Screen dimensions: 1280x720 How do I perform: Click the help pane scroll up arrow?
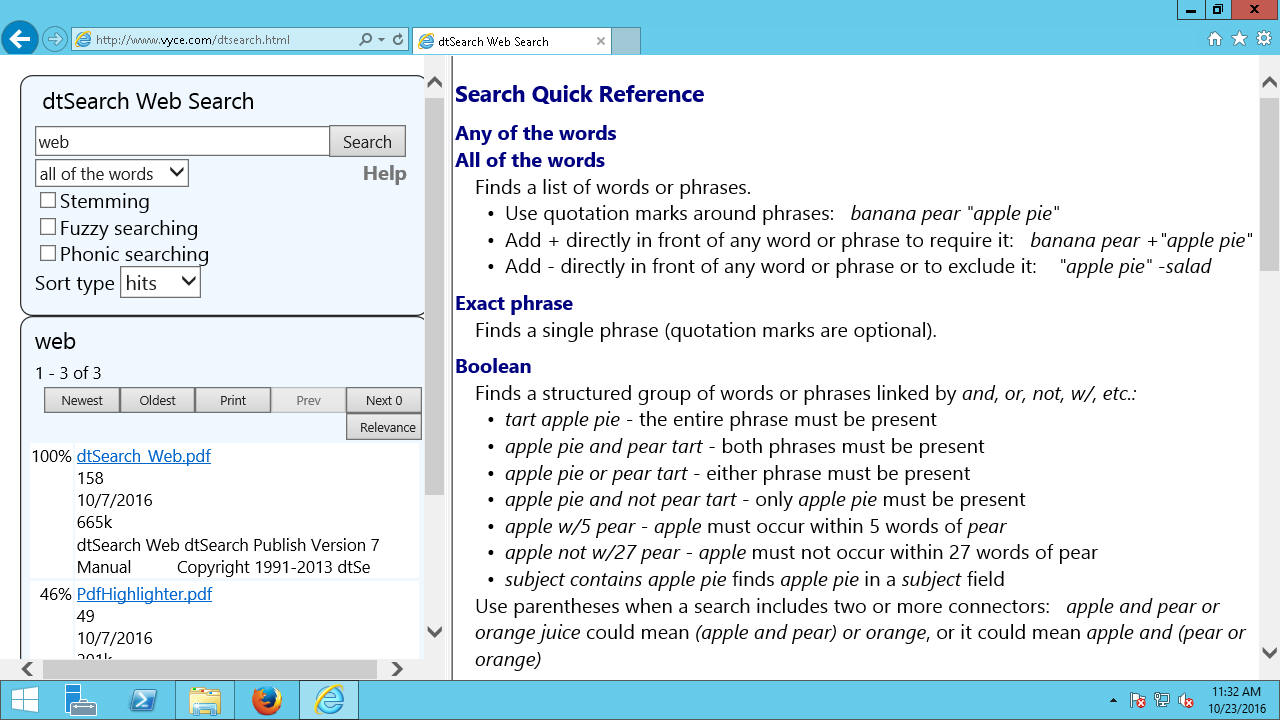[x=1270, y=82]
